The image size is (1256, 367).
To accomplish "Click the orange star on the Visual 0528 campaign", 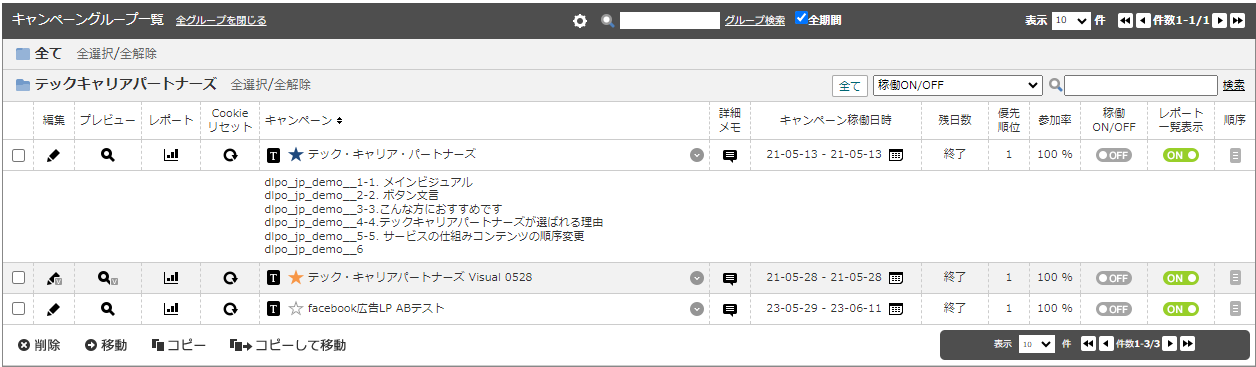I will [x=295, y=278].
